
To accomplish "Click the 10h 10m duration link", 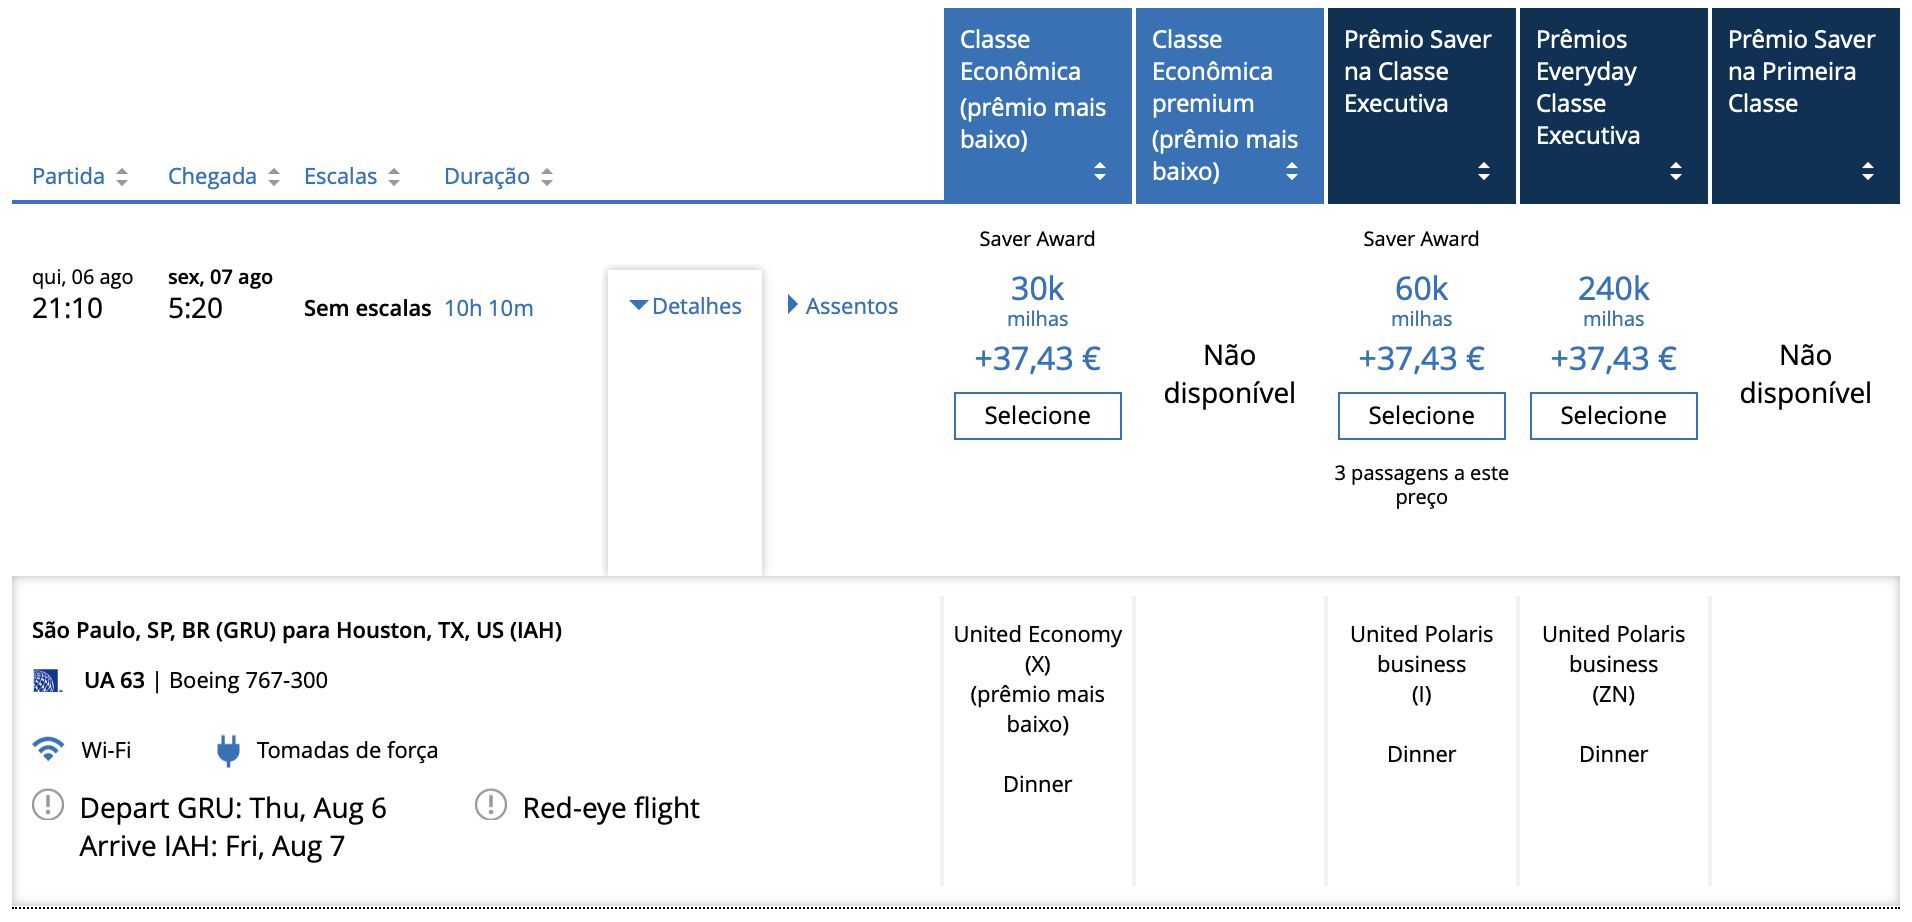I will 489,308.
